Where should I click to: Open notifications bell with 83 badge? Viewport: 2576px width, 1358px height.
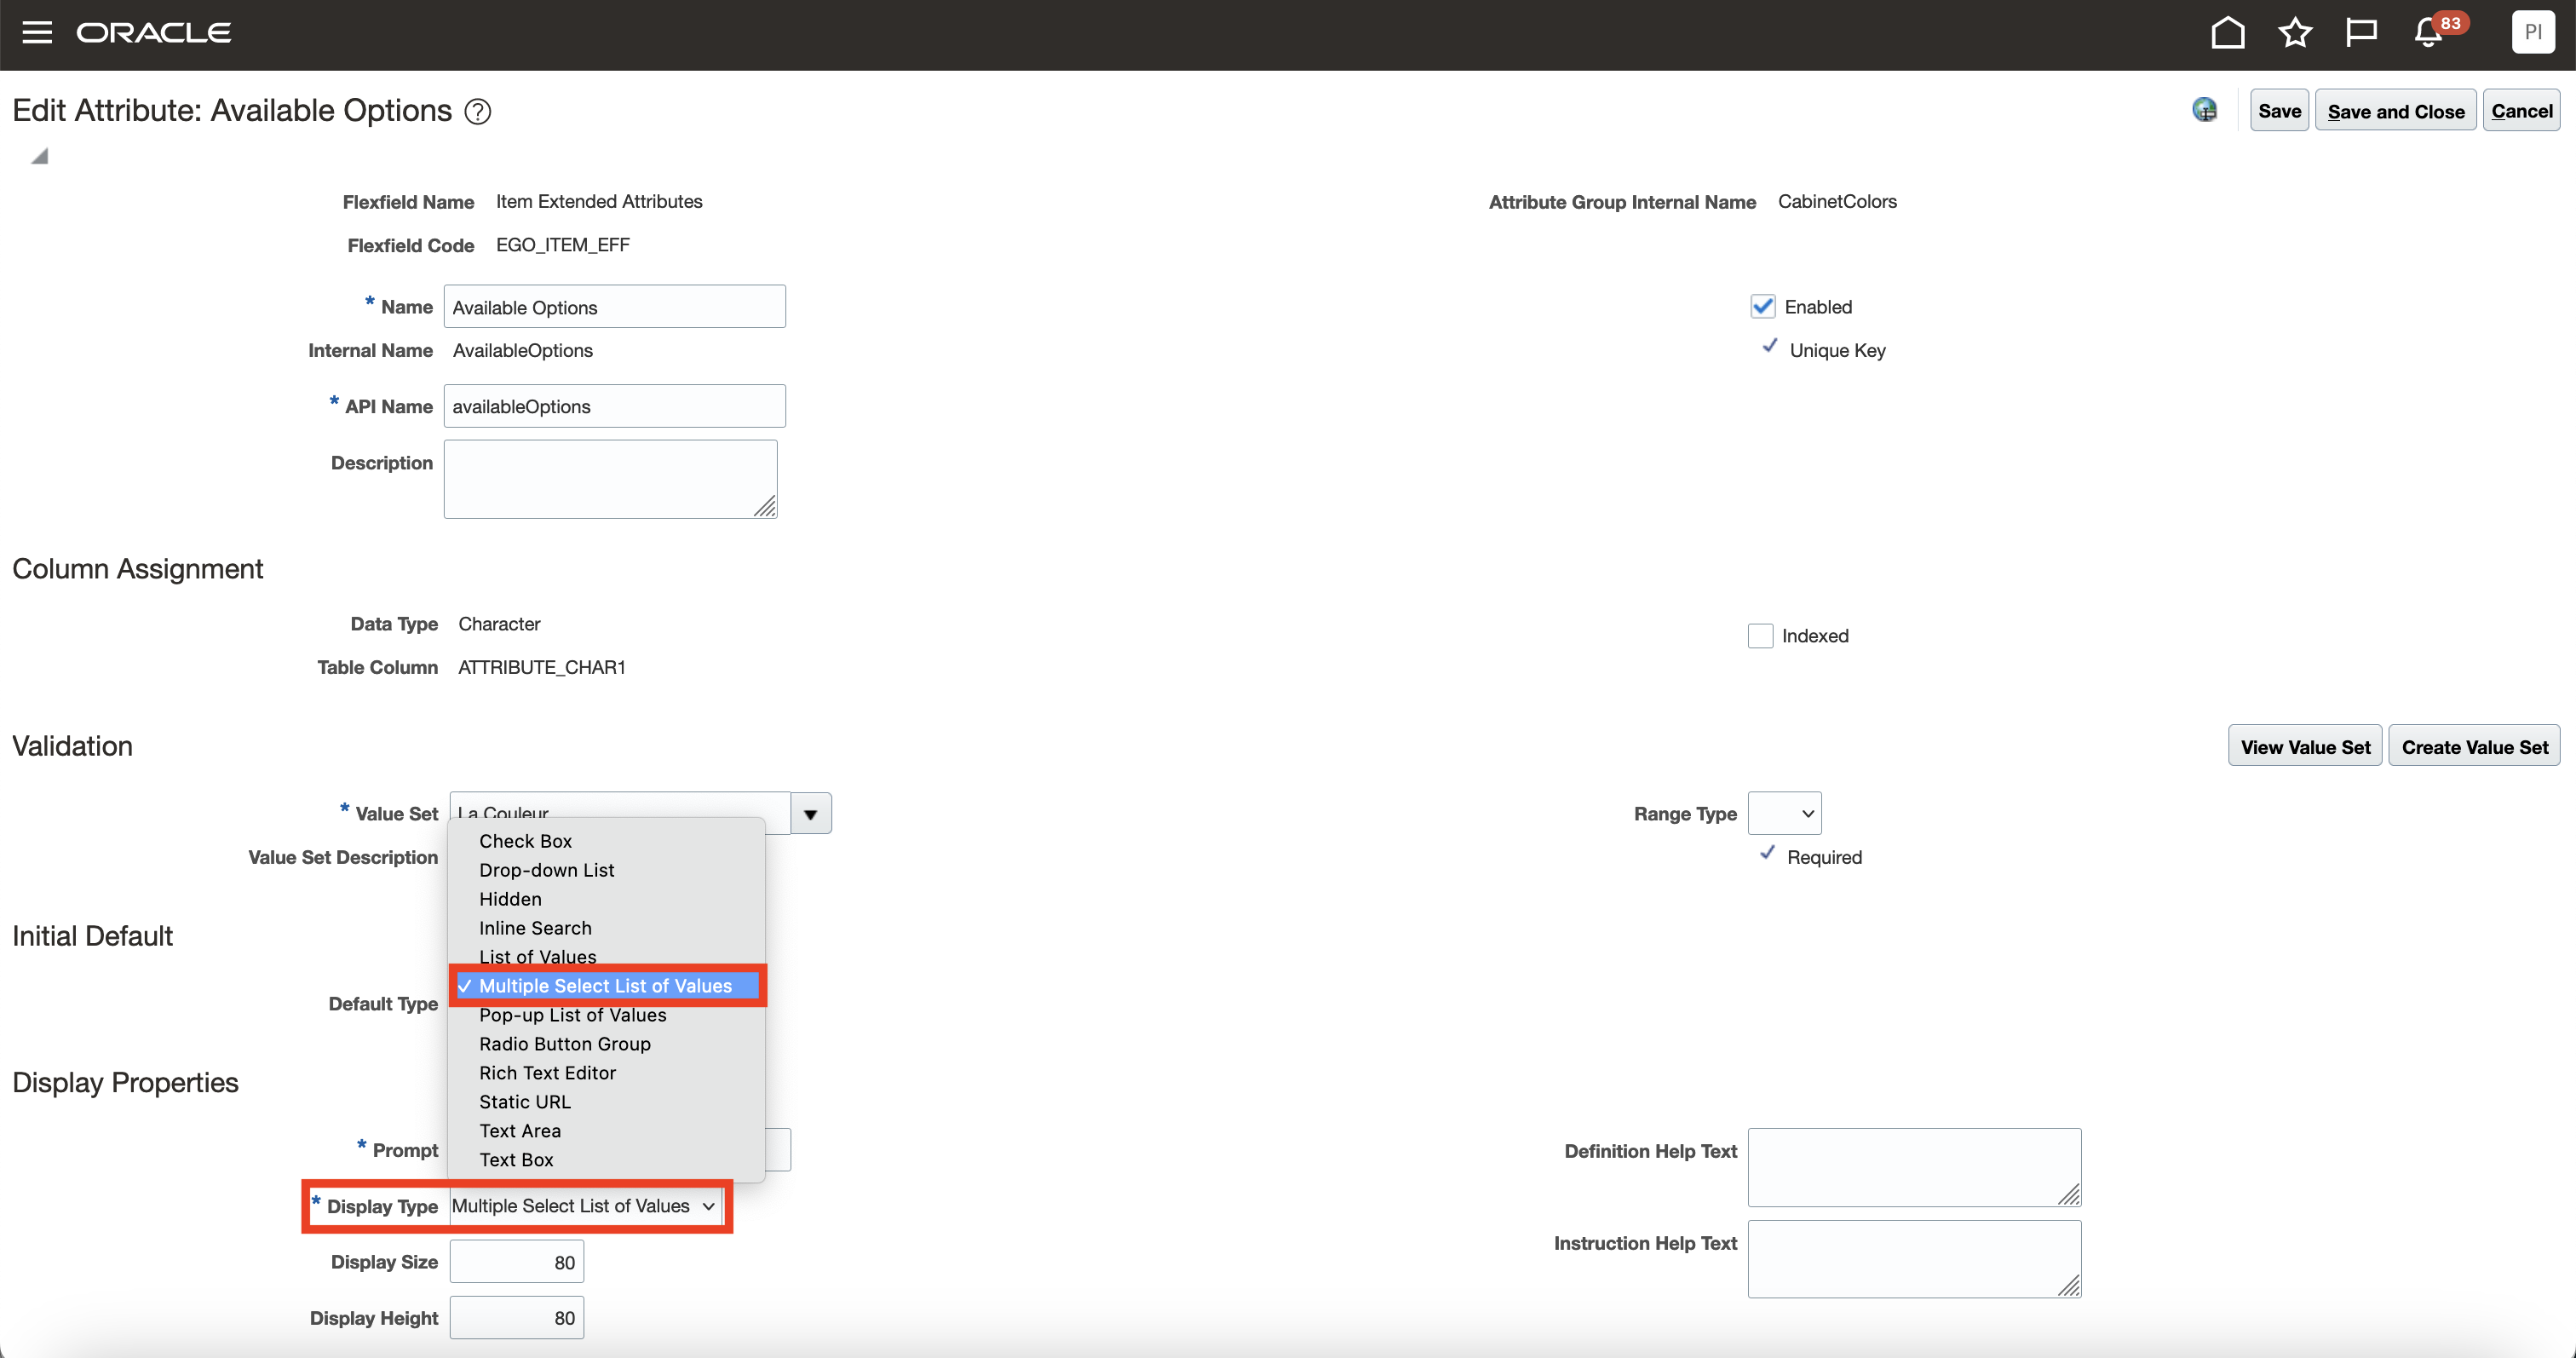[2428, 33]
